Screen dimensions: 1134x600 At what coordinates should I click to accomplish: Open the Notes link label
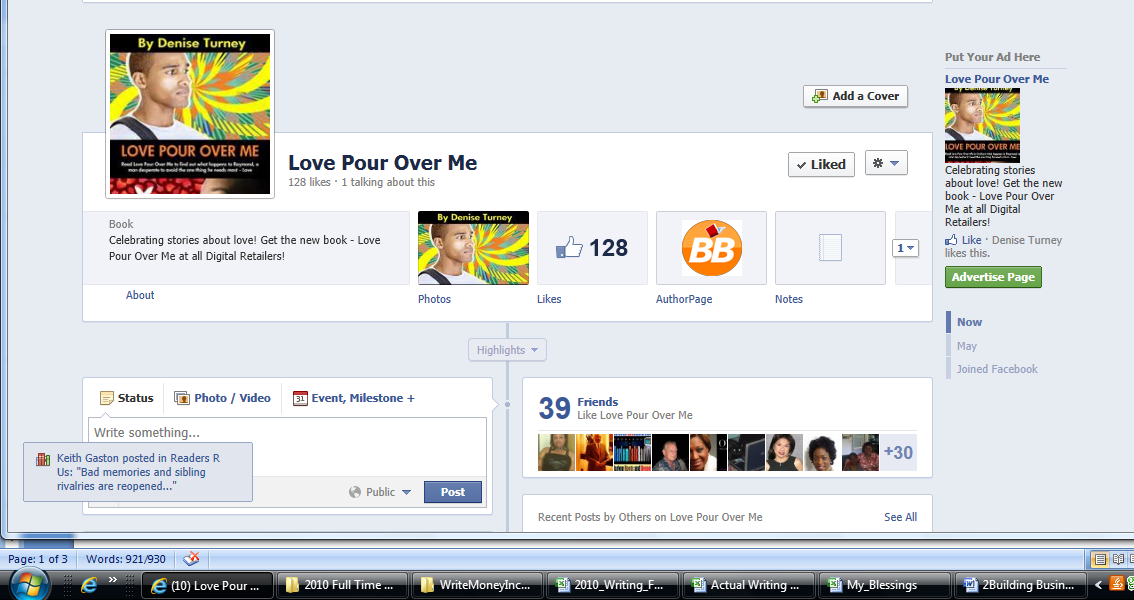pyautogui.click(x=789, y=299)
